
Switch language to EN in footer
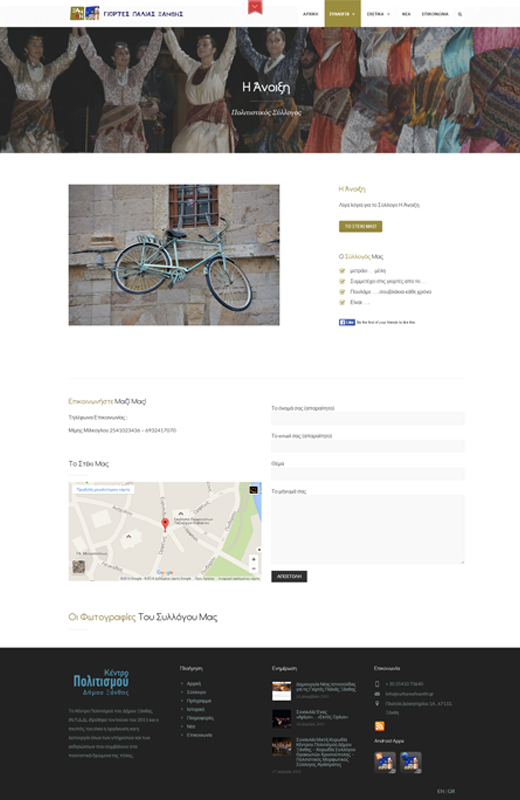(x=440, y=791)
